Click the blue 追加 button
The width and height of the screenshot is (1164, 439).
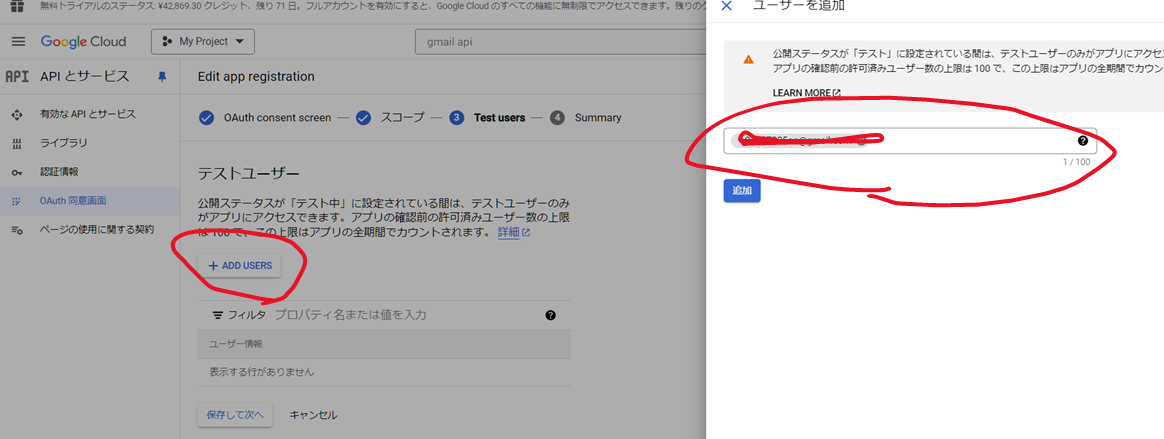(742, 190)
